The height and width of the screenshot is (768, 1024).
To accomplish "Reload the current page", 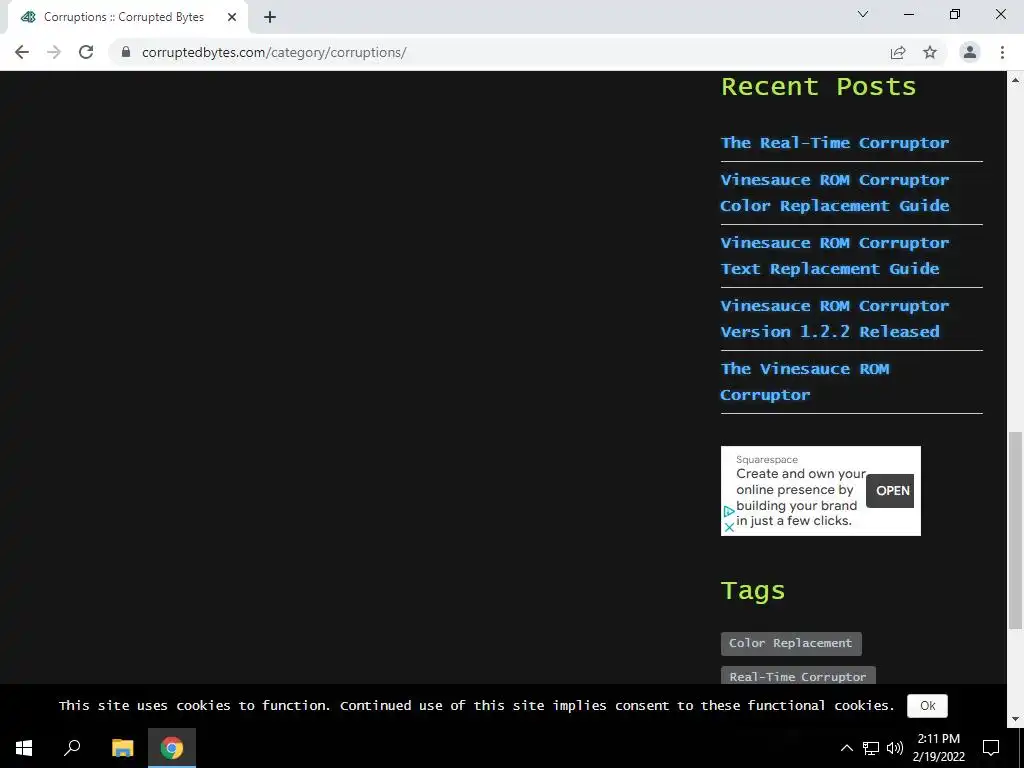I will pyautogui.click(x=86, y=52).
